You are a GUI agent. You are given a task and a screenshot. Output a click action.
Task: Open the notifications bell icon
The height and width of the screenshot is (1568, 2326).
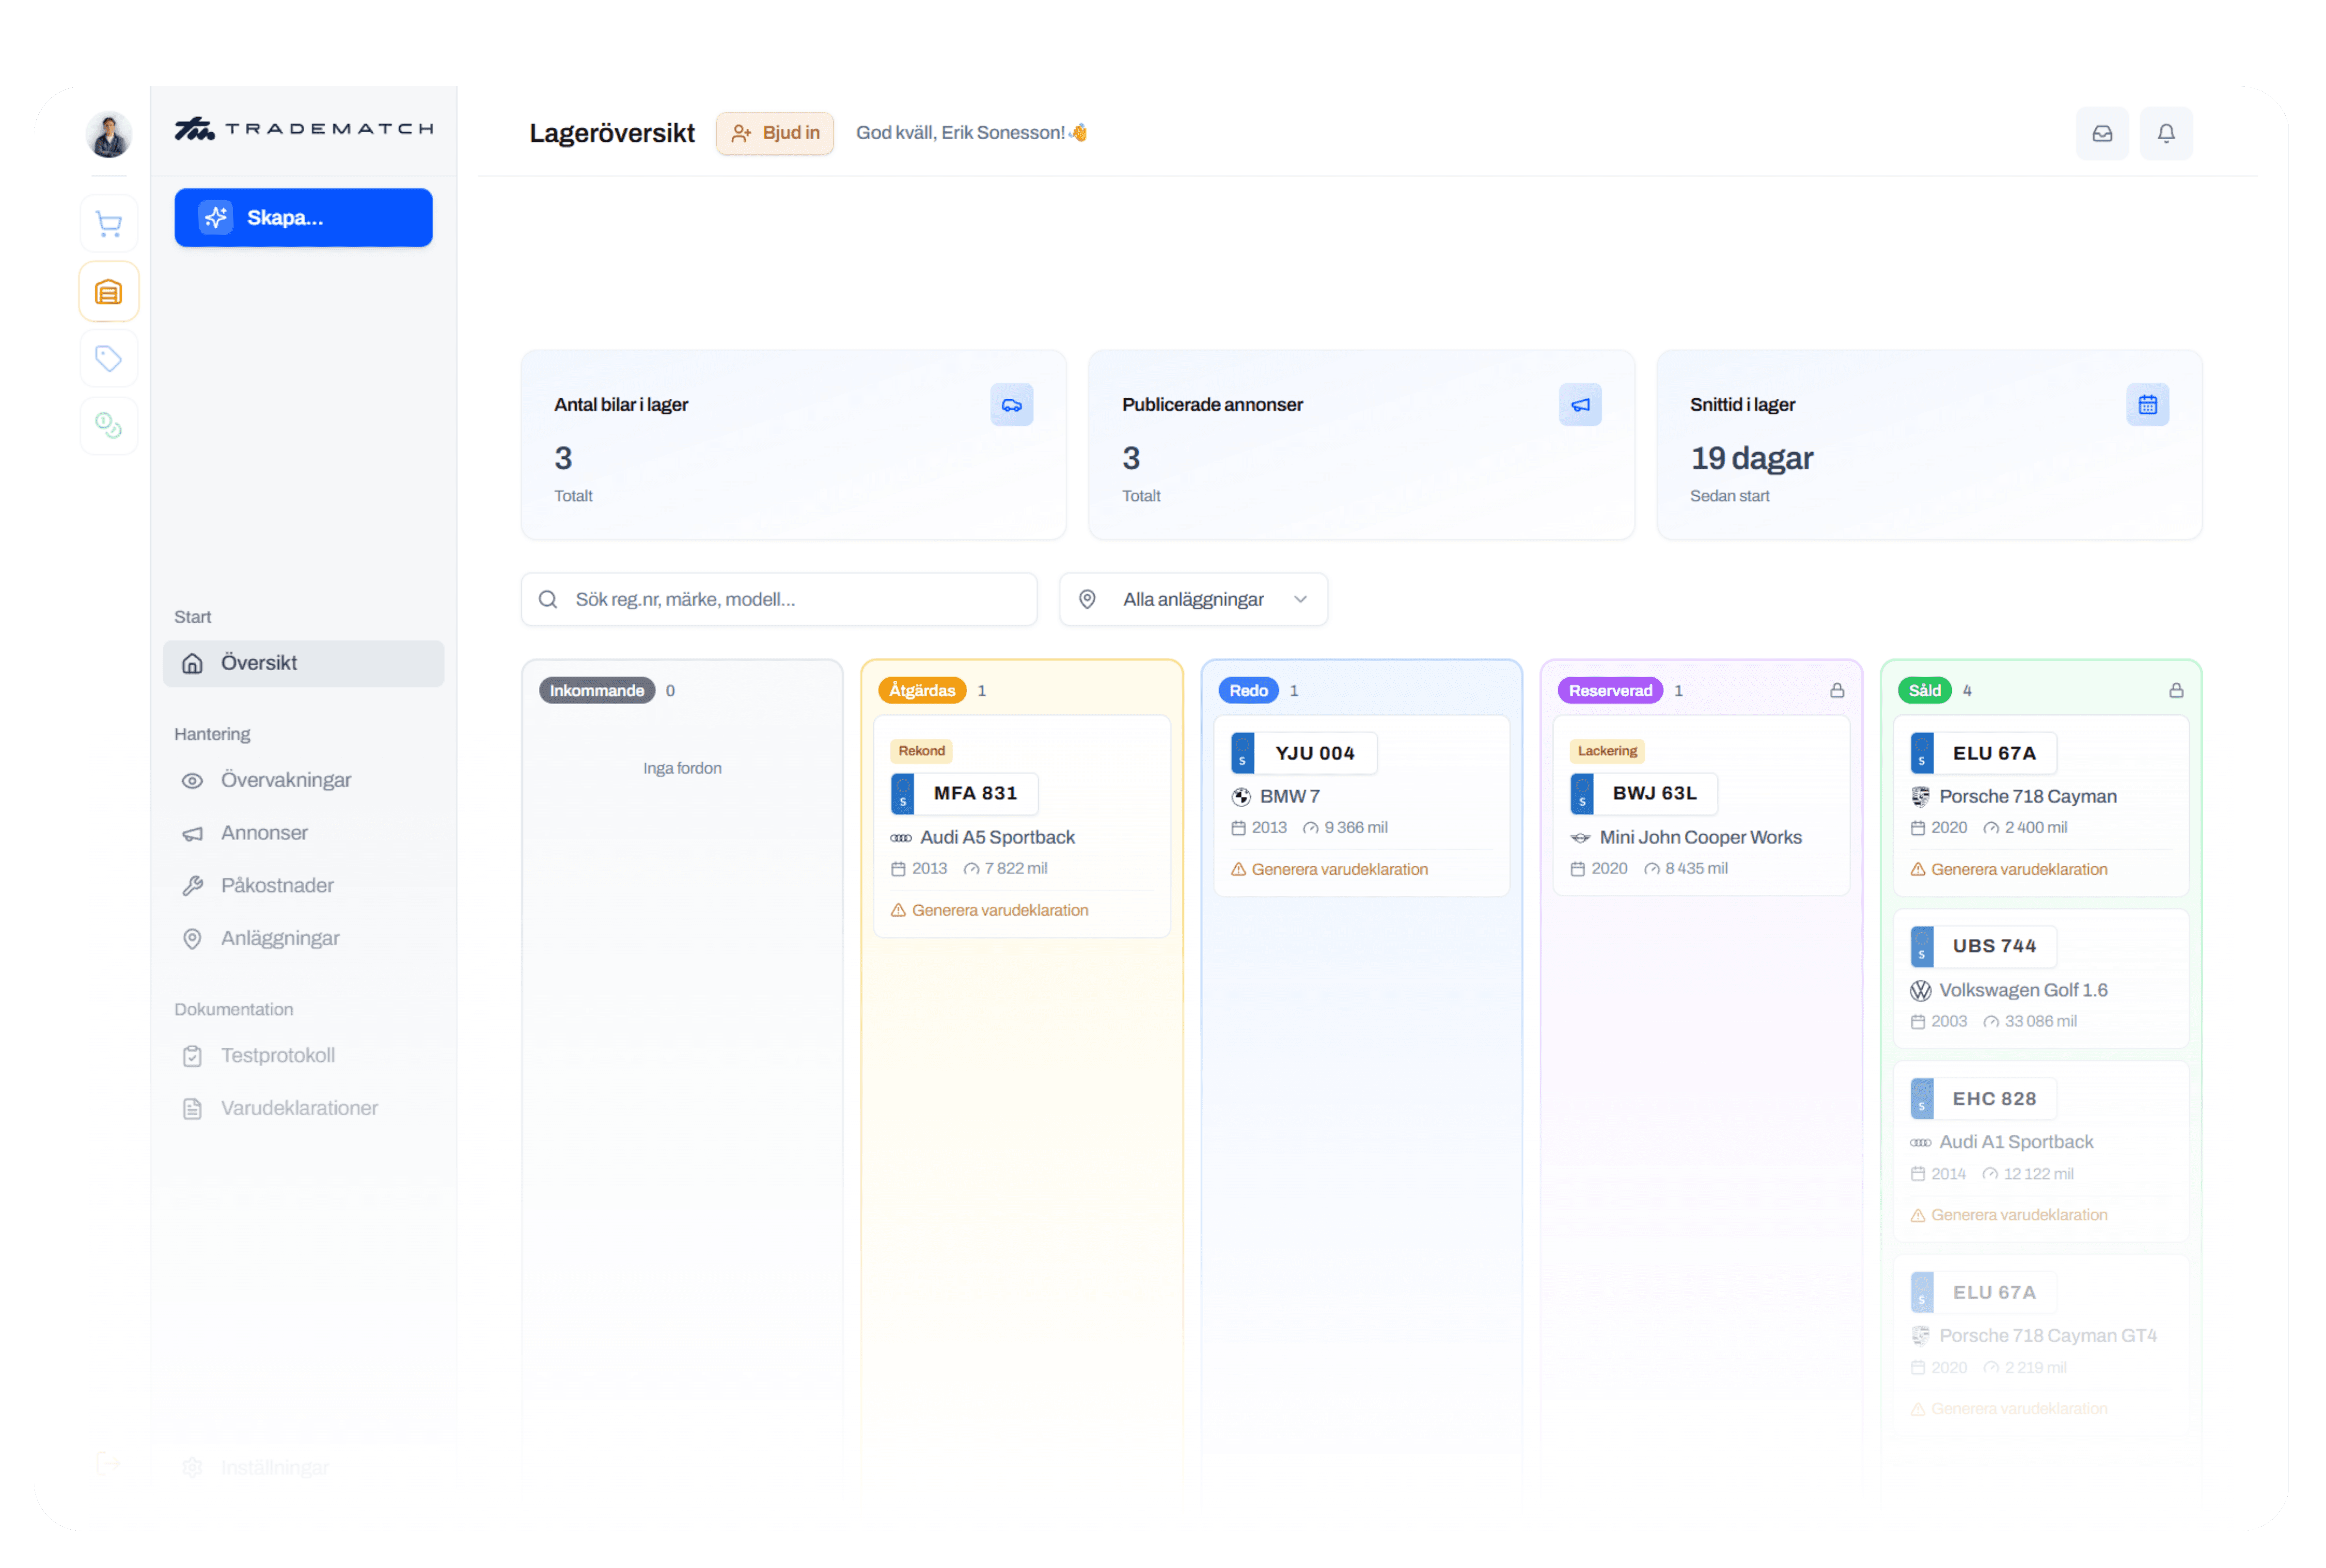tap(2165, 133)
